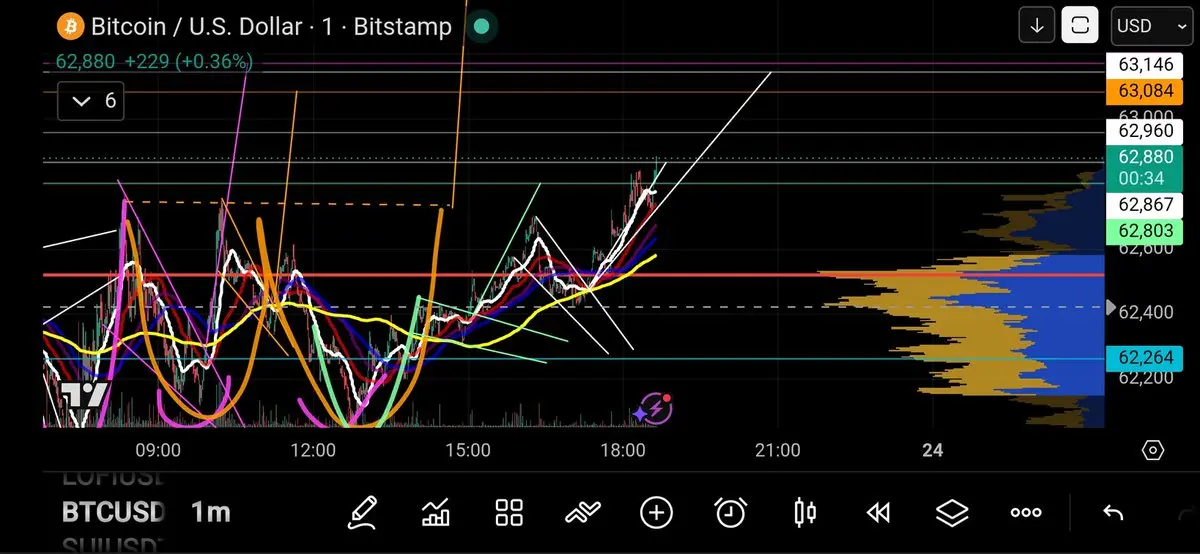The image size is (1200, 554).
Task: Select BTCUSD in the watchlist
Action: [x=113, y=513]
